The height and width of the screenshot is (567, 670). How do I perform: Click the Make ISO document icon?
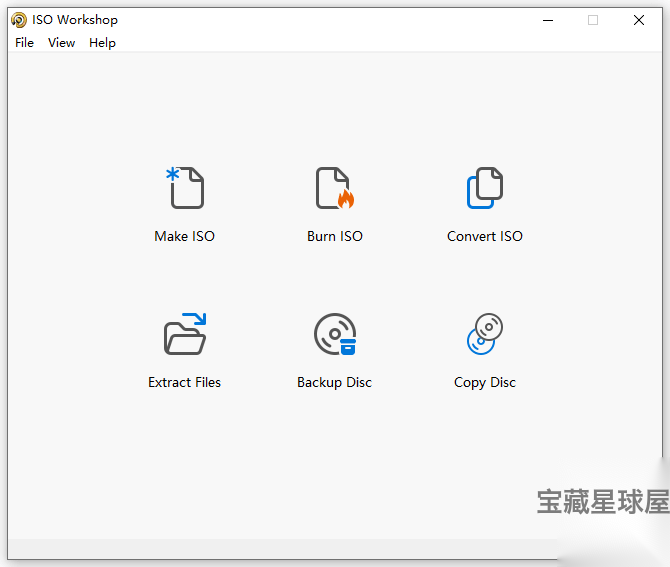point(185,188)
